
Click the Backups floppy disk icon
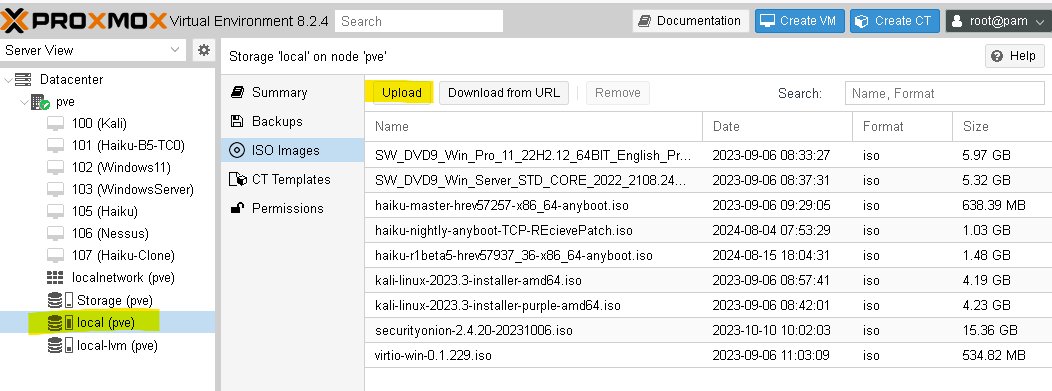(x=237, y=121)
